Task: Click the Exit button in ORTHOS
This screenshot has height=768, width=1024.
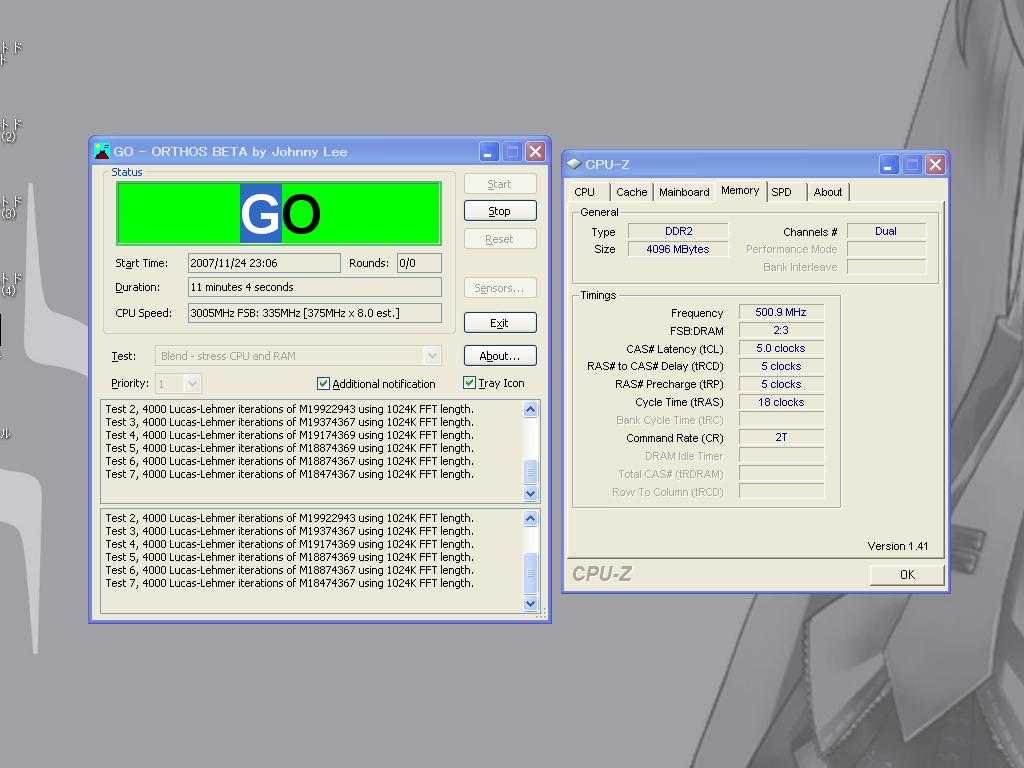Action: tap(500, 323)
